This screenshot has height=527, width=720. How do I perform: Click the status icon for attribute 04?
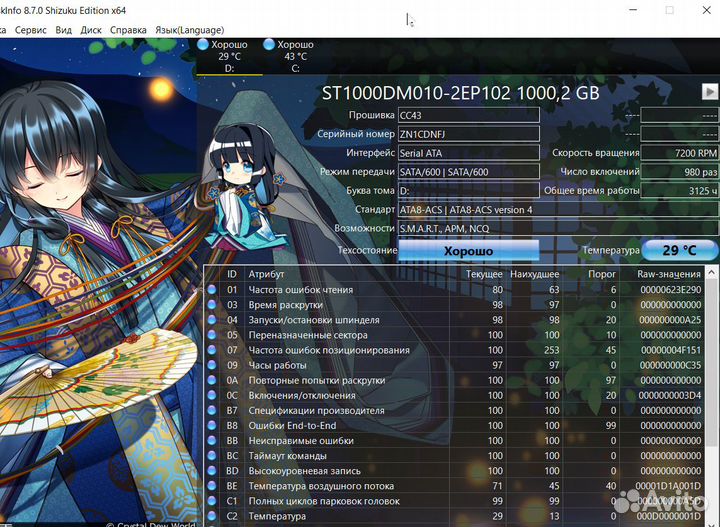212,320
